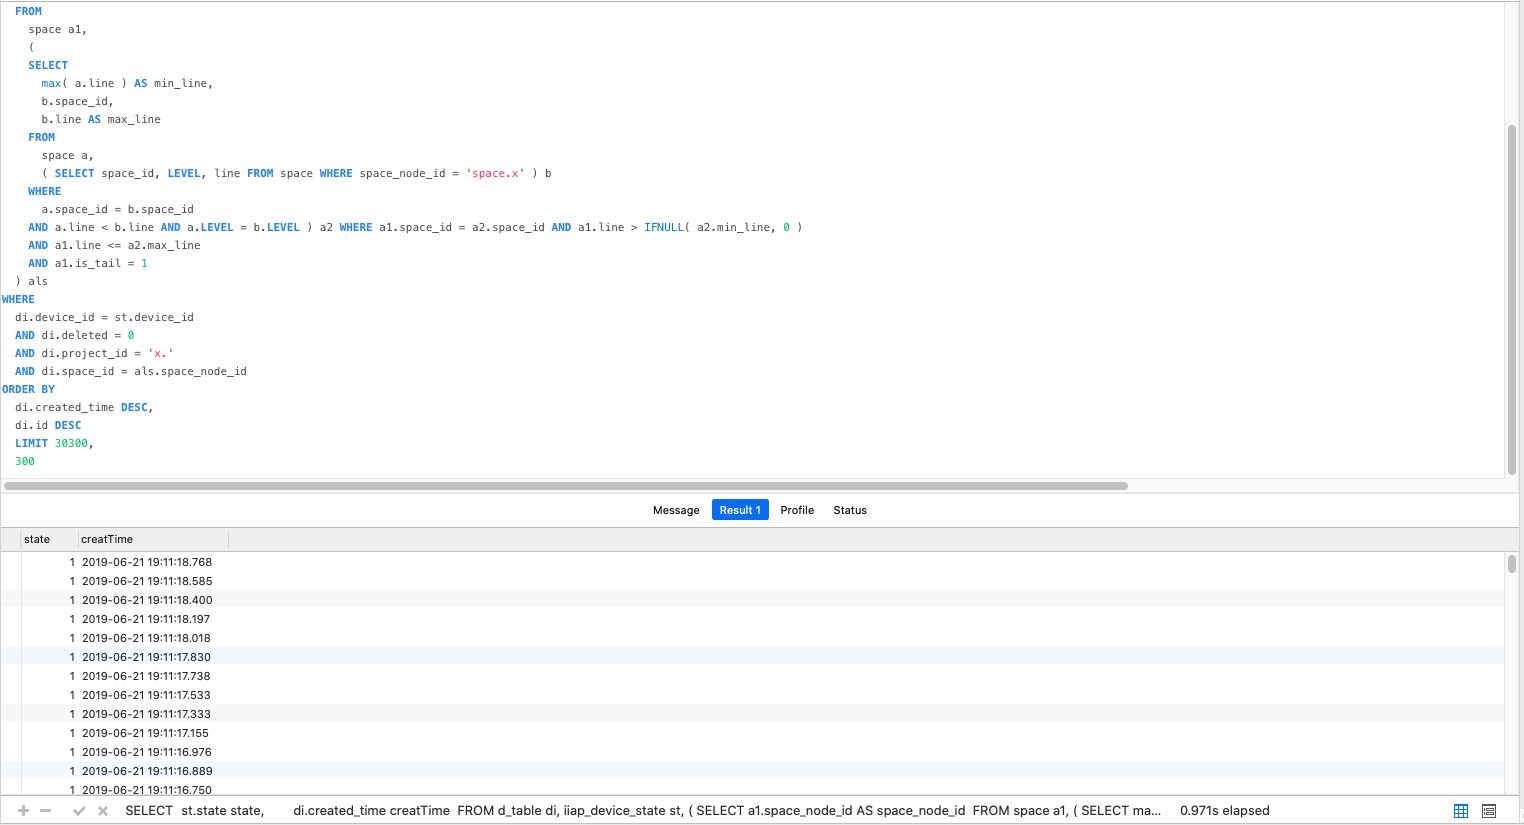Viewport: 1524px width, 825px height.
Task: Place cursor on 'ORDER BY' line
Action: 28,389
